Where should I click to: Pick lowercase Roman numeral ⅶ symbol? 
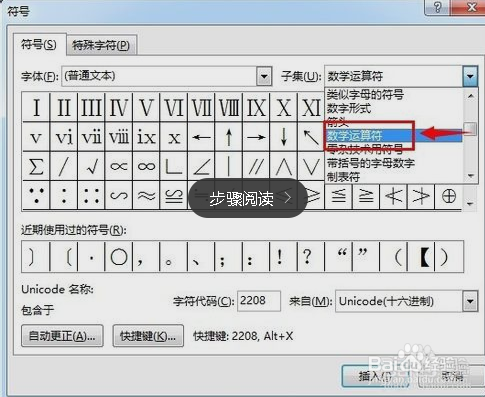click(x=91, y=137)
